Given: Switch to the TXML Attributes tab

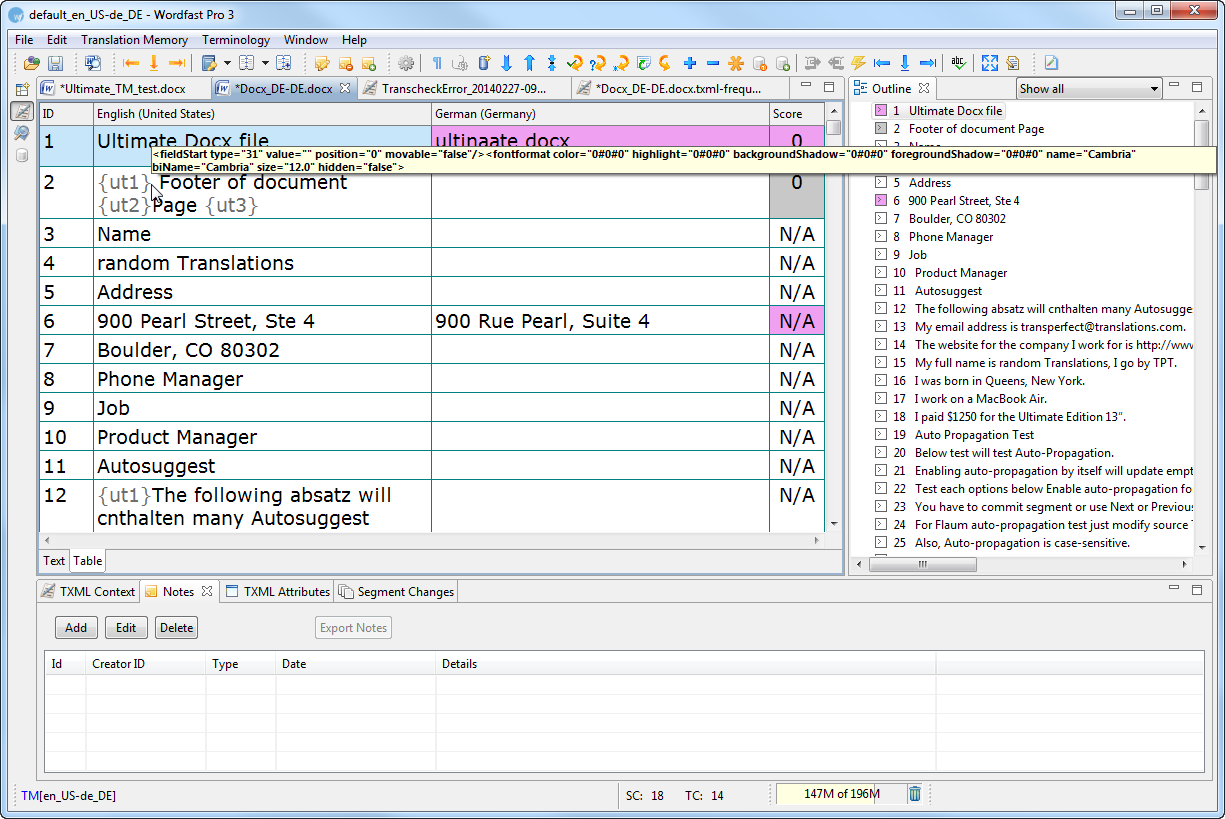Looking at the screenshot, I should (278, 592).
